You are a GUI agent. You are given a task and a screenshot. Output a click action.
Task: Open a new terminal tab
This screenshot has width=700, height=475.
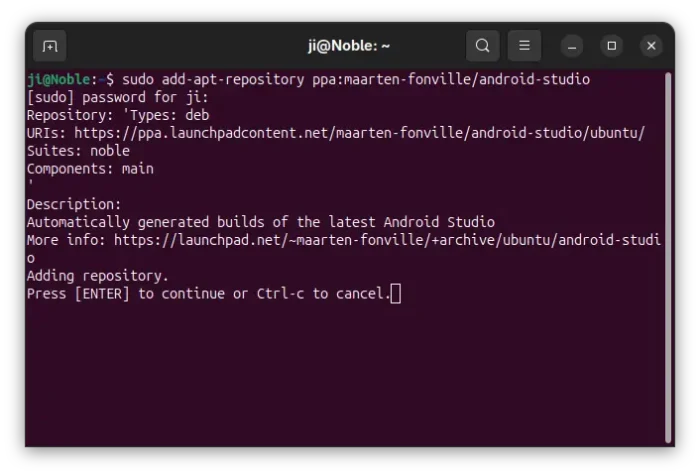pos(50,46)
